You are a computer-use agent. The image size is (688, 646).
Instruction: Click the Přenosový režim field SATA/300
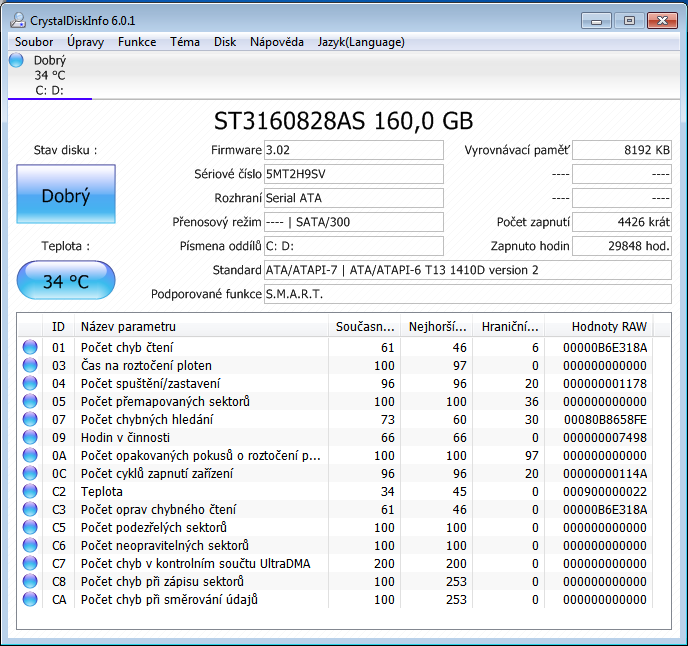tap(354, 222)
